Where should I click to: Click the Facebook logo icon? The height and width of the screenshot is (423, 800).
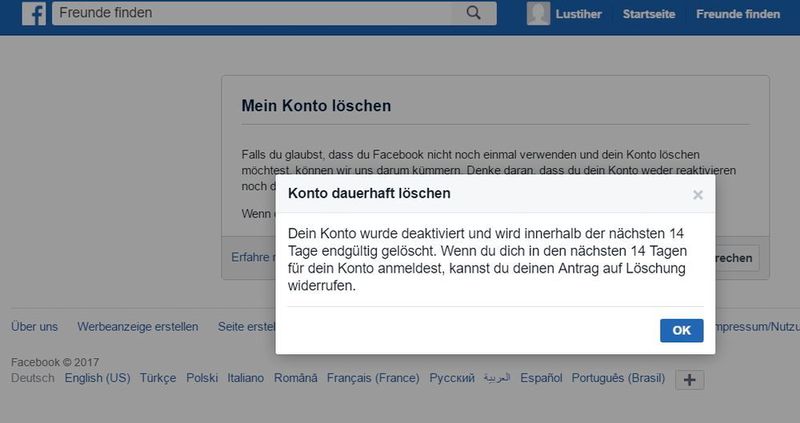point(34,14)
